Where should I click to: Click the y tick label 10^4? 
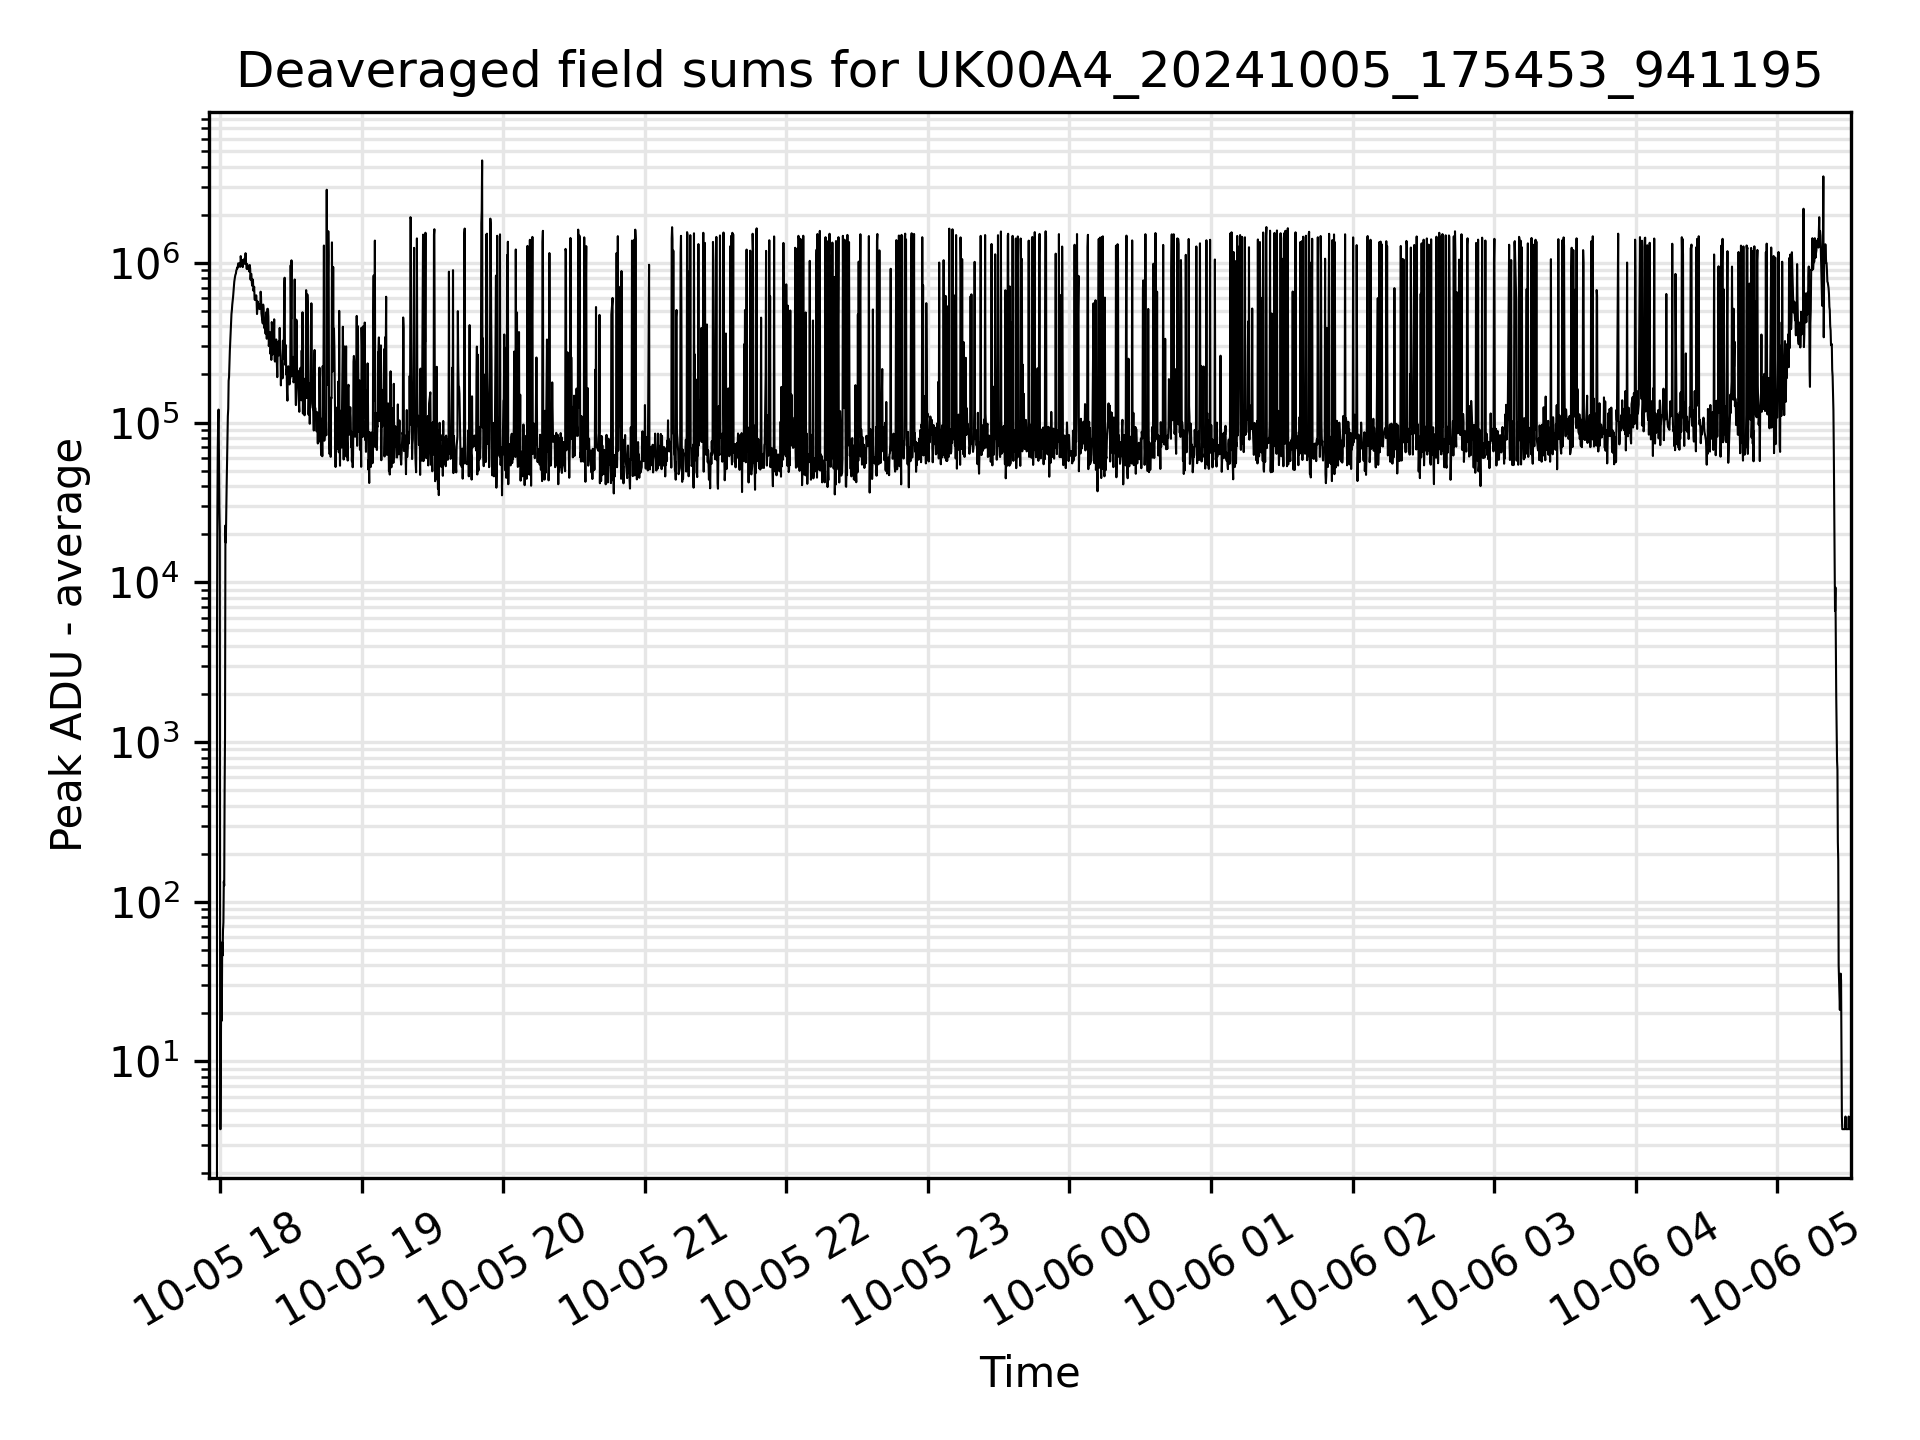146,581
